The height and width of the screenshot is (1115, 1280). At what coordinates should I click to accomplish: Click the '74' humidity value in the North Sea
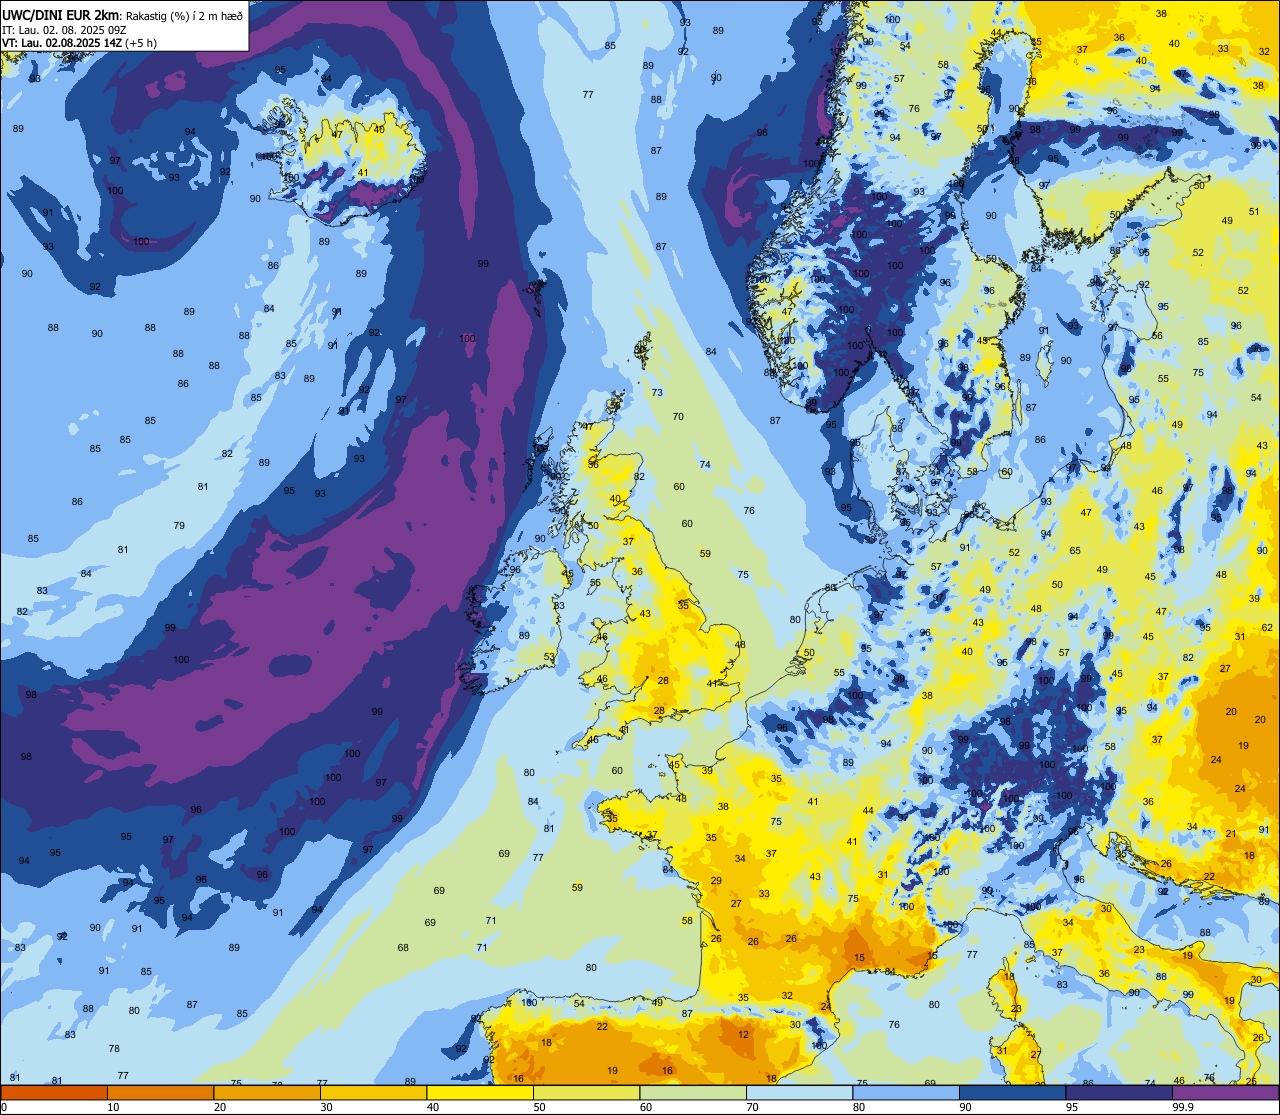click(705, 465)
